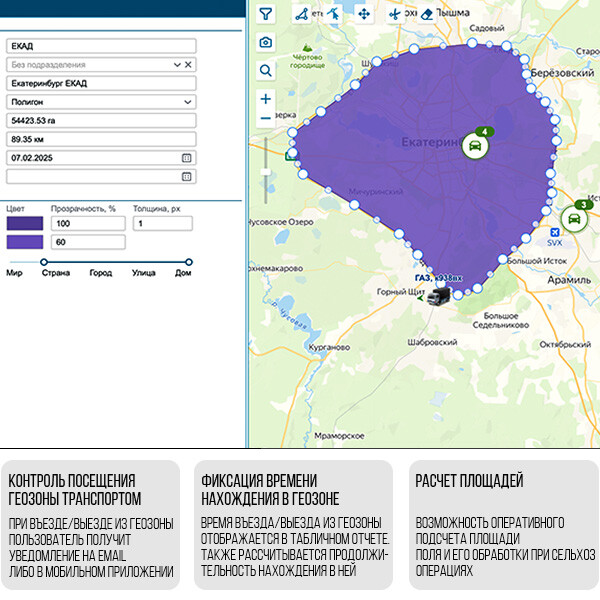Clear the department field with the X button
Viewport: 600px width, 600px height.
188,64
